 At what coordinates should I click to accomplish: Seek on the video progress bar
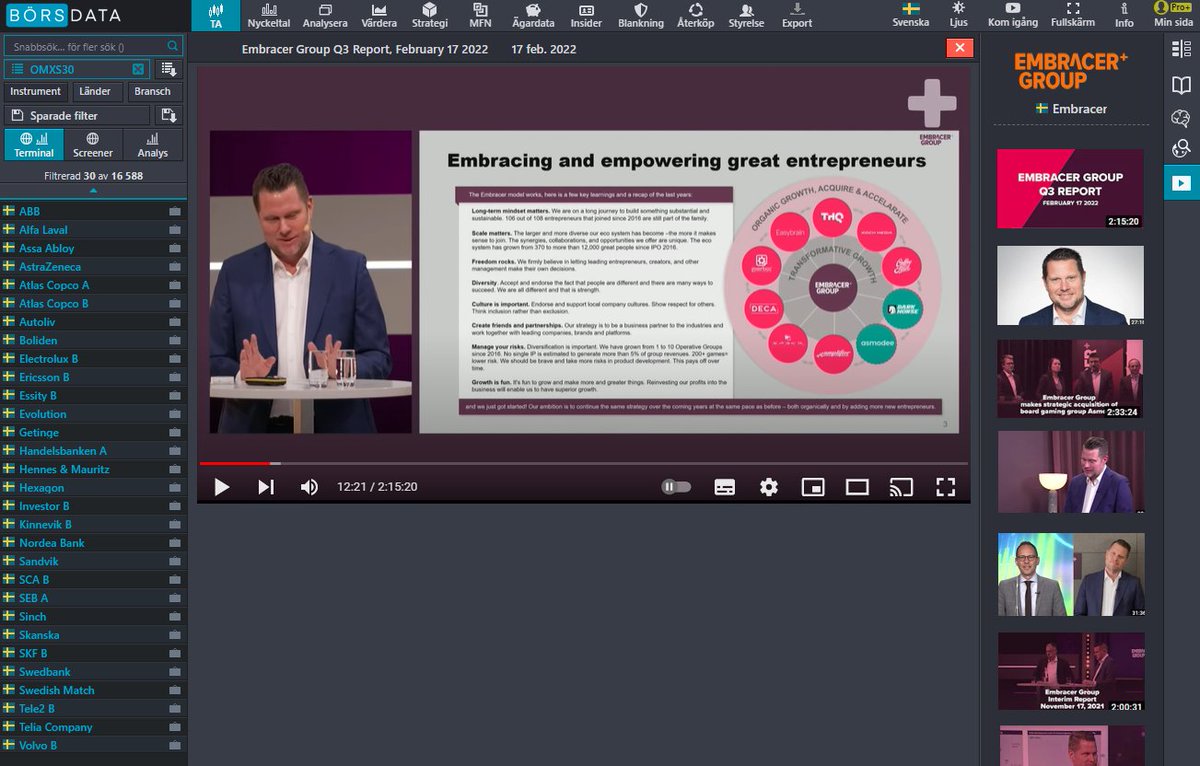[x=583, y=463]
